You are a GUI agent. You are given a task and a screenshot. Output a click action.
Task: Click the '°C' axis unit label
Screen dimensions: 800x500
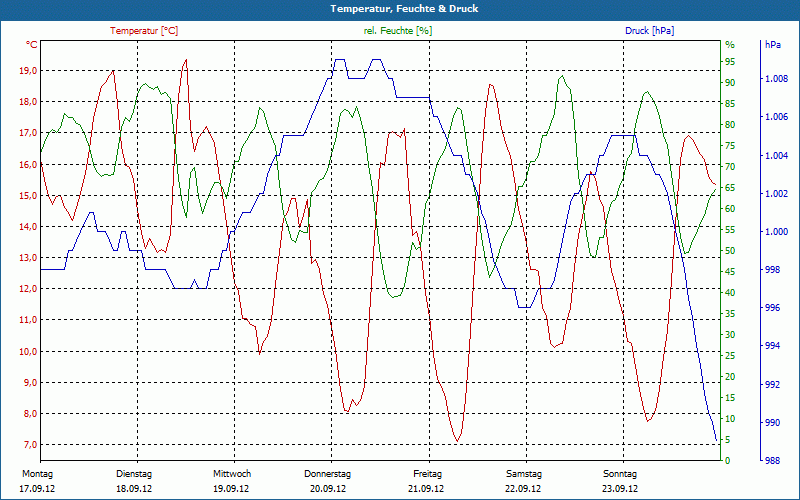point(32,45)
